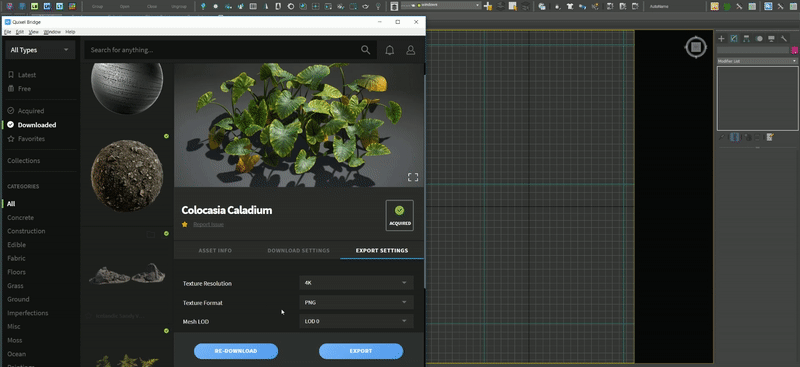Toggle the favorite star under Colocasia Caladium

pos(185,224)
